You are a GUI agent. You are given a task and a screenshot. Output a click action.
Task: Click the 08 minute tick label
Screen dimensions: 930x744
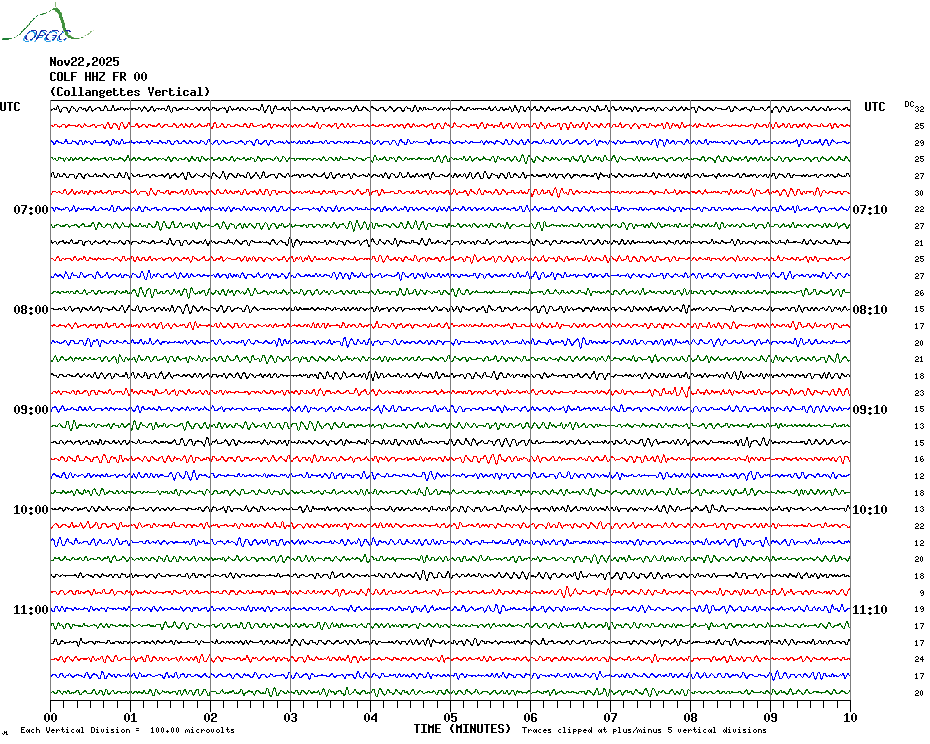(690, 717)
